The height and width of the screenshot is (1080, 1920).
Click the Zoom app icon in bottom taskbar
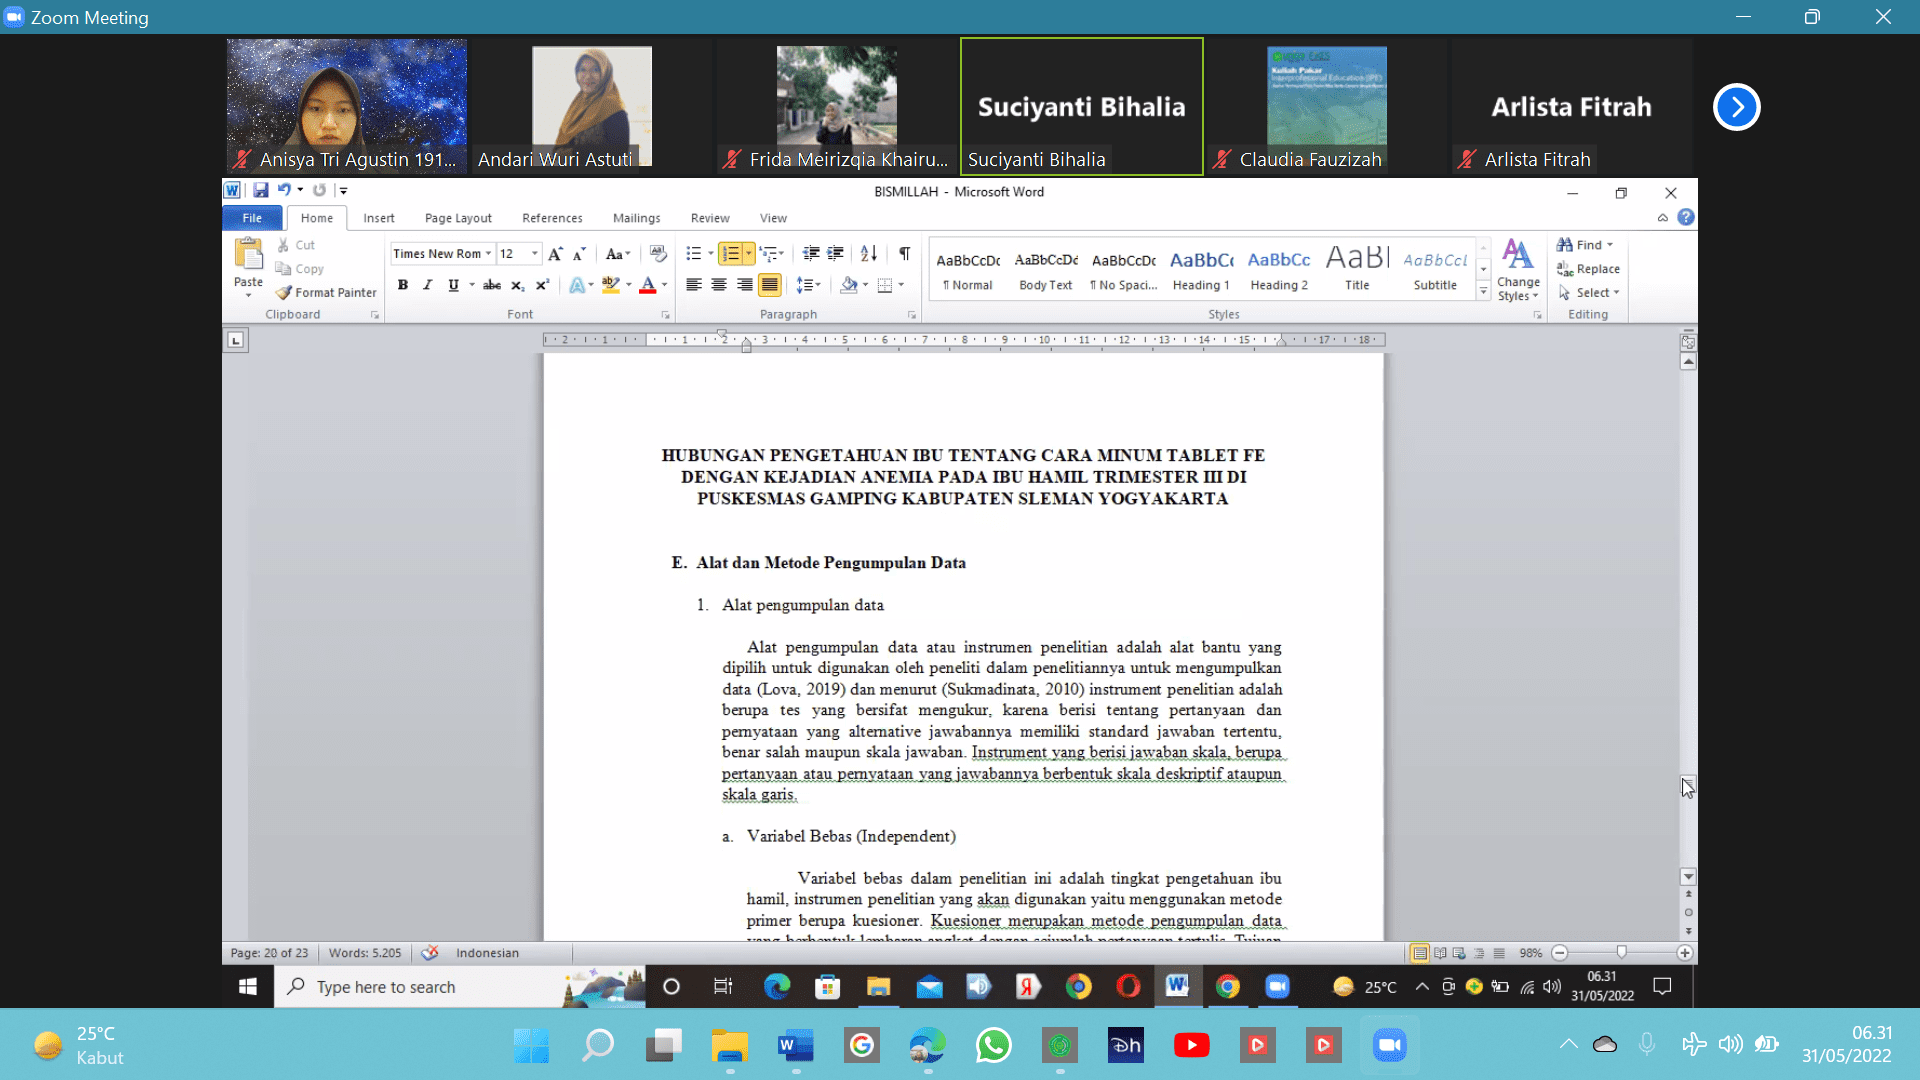[x=1389, y=1046]
